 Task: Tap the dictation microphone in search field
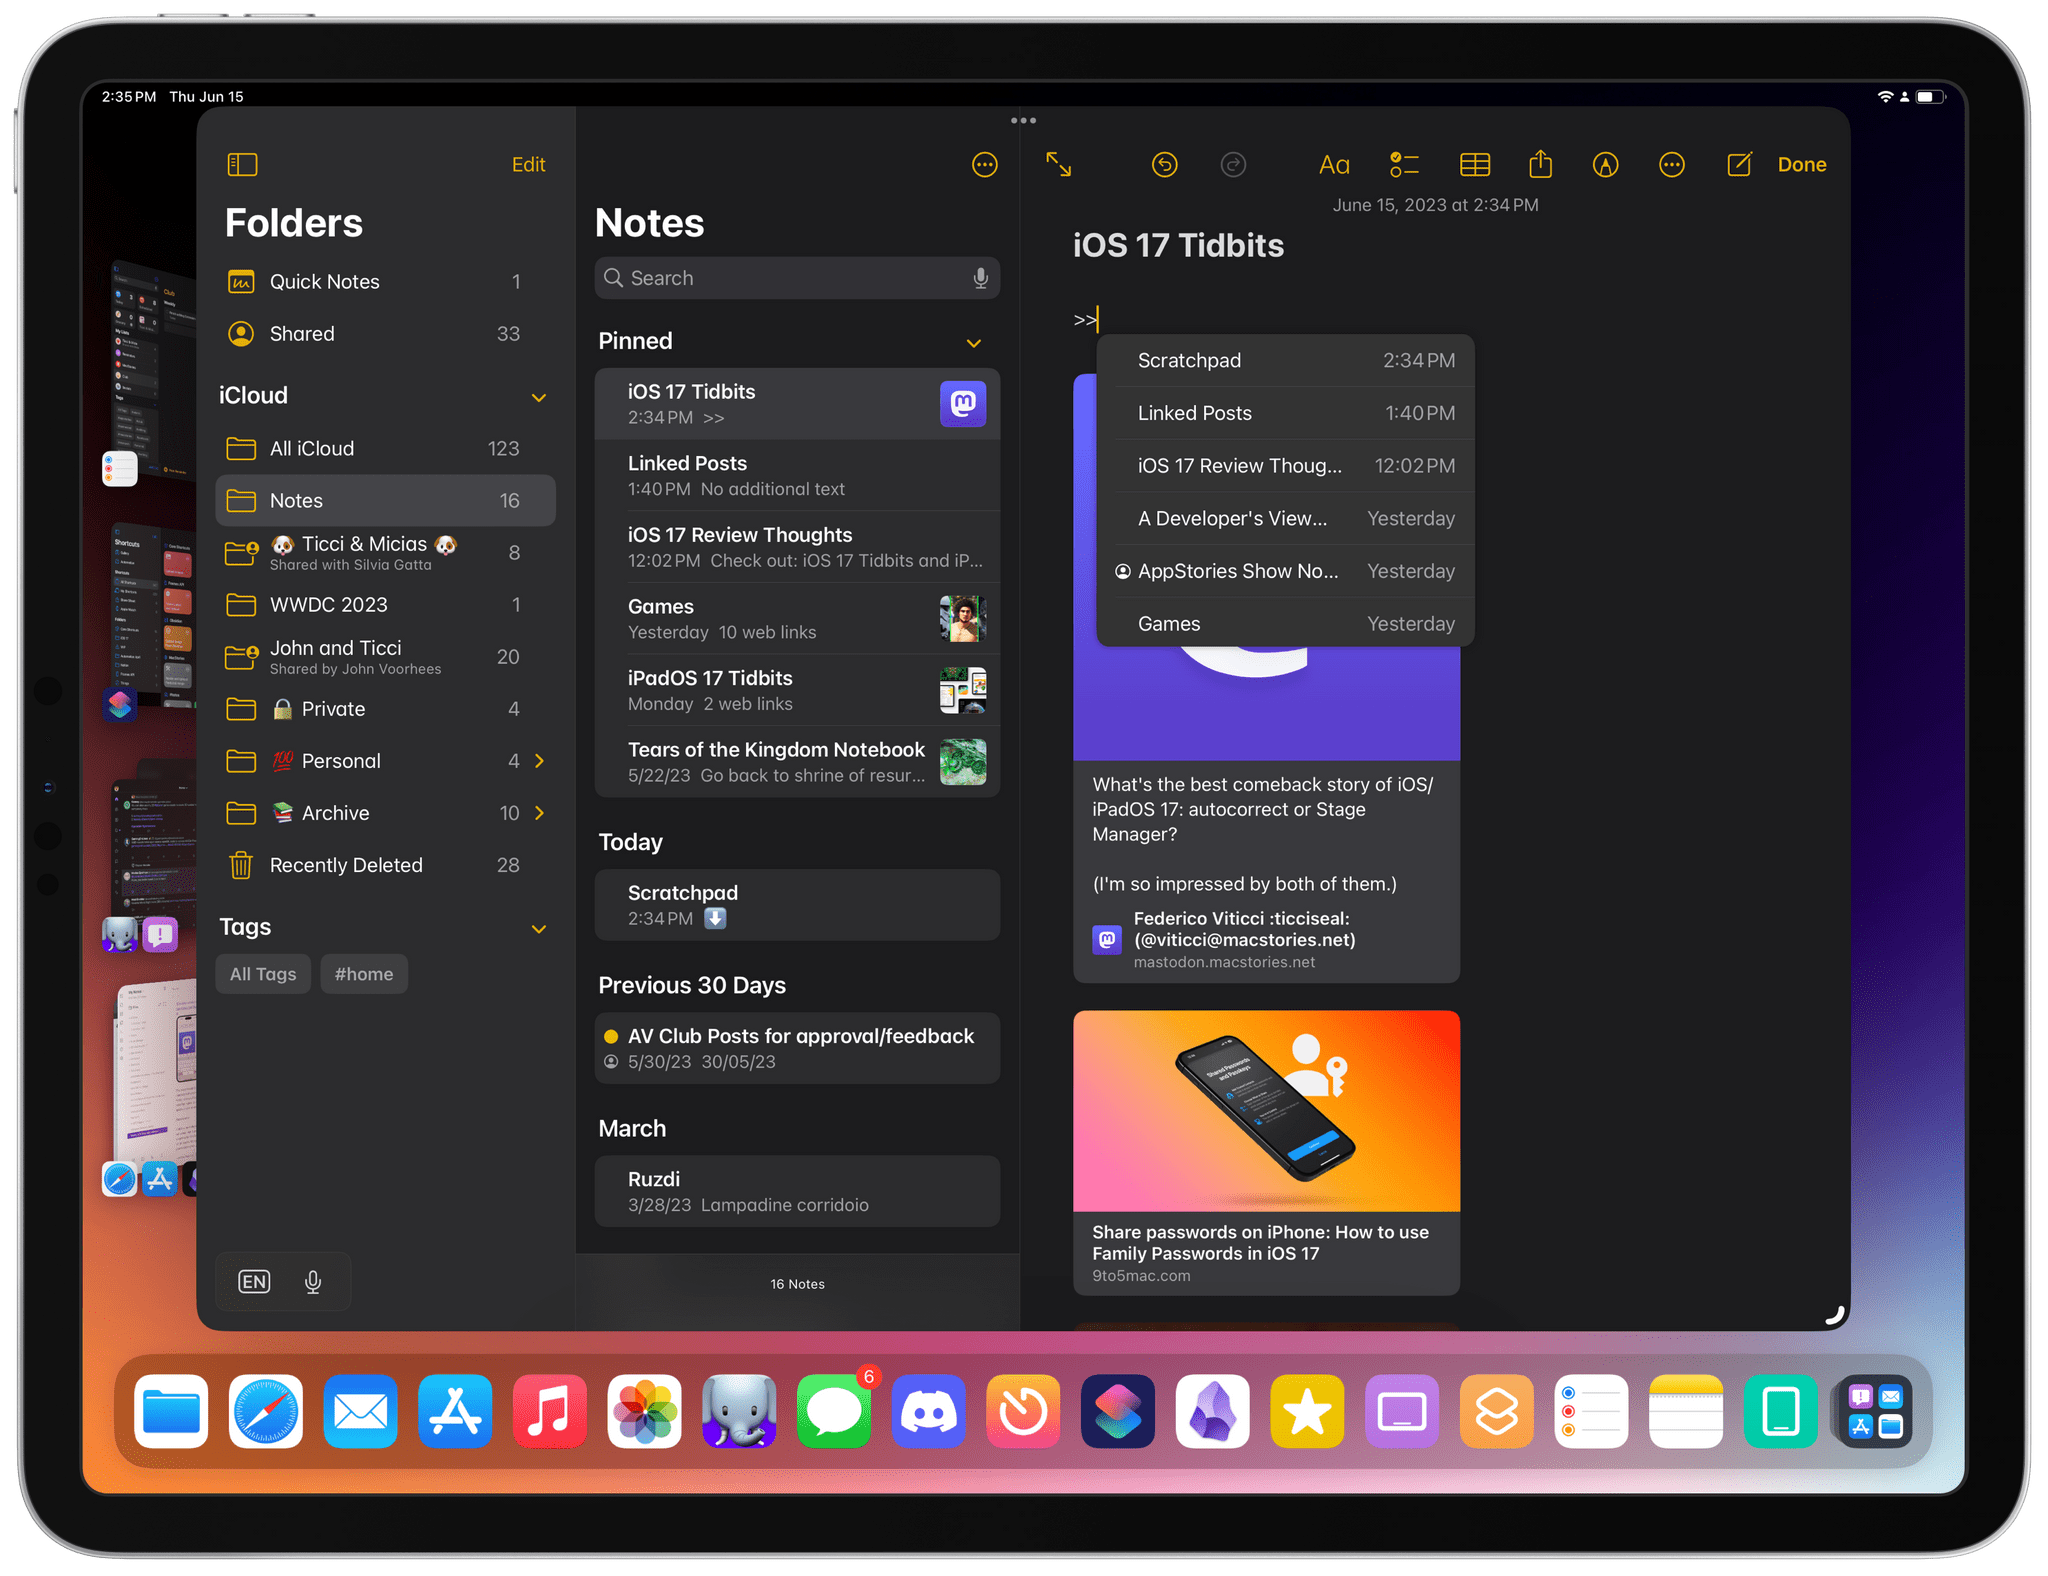[x=980, y=278]
